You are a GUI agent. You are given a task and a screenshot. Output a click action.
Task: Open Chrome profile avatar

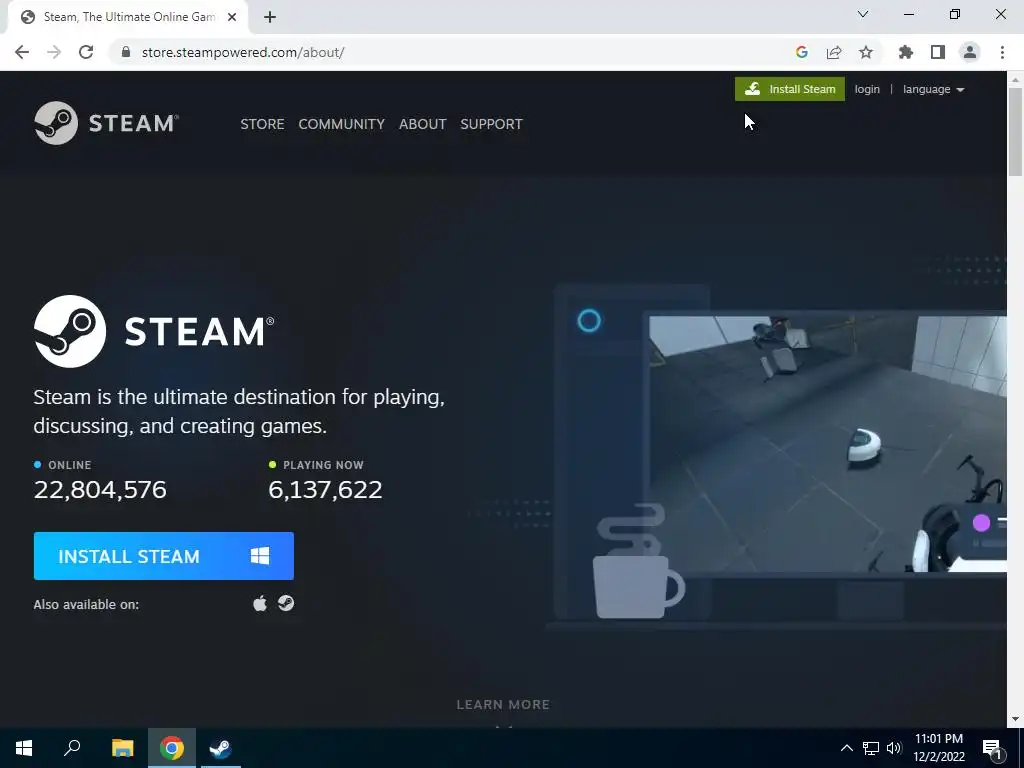point(970,52)
